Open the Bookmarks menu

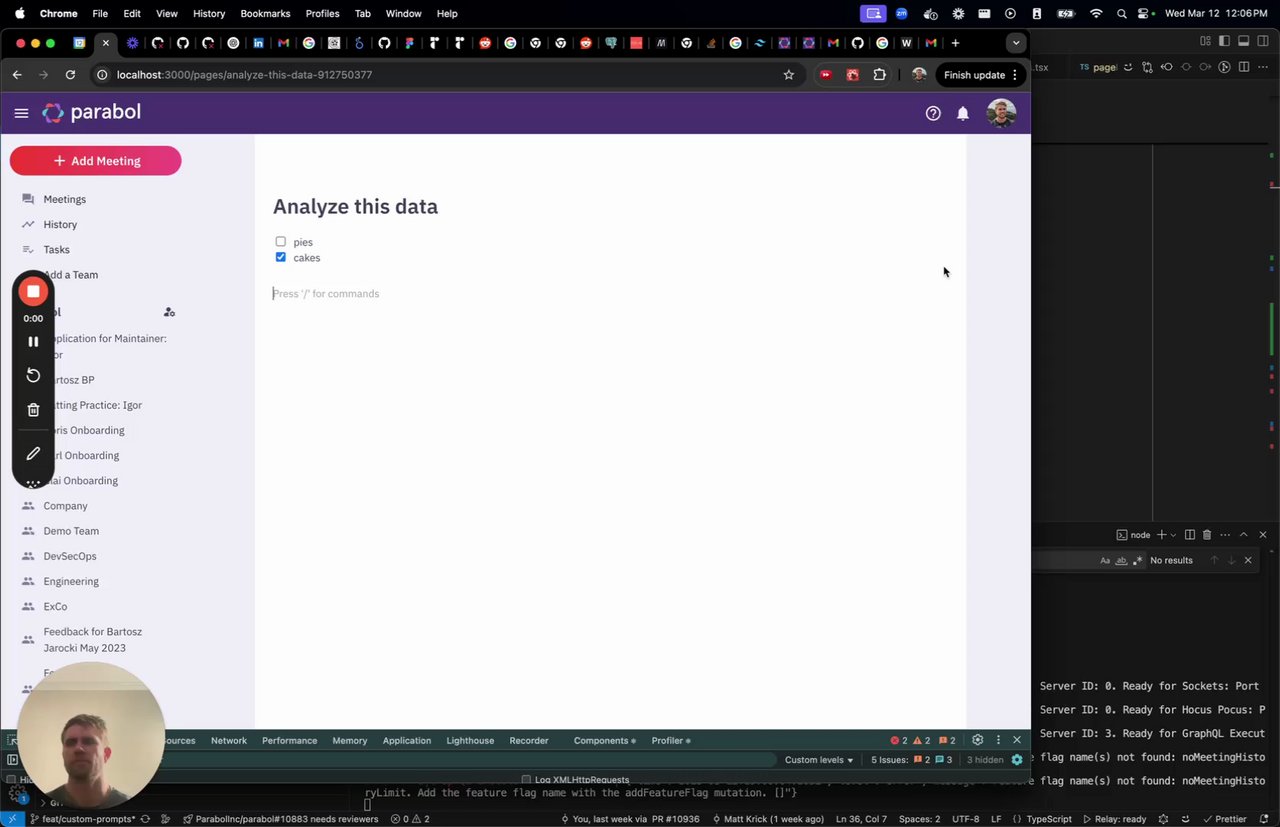tap(265, 13)
